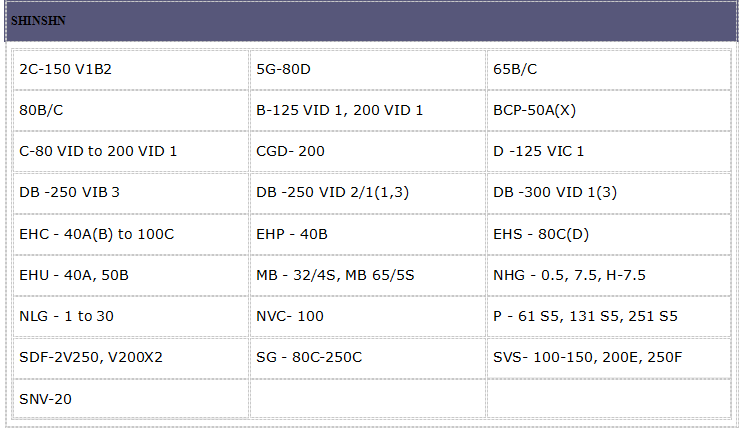Image resolution: width=745 pixels, height=434 pixels.
Task: Select C-80 VID to 200 VID 1
Action: pyautogui.click(x=98, y=151)
